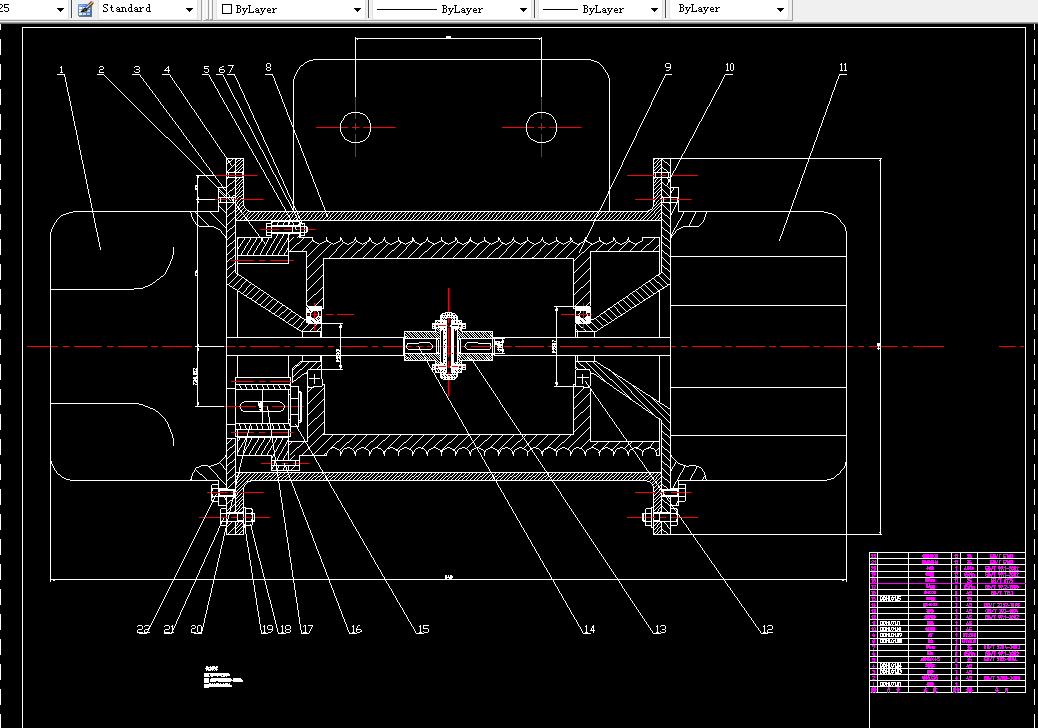Open the ByLayer lineweight control dropdown
The width and height of the screenshot is (1038, 728).
pyautogui.click(x=654, y=10)
